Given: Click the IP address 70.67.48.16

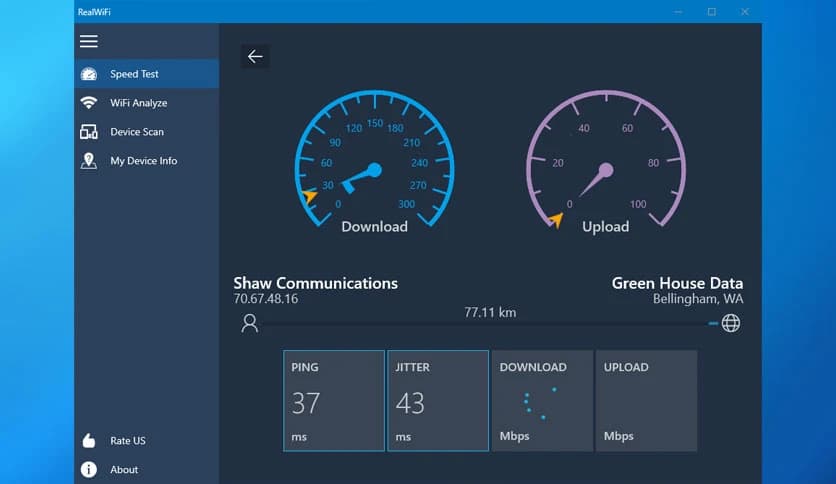Looking at the screenshot, I should [266, 299].
